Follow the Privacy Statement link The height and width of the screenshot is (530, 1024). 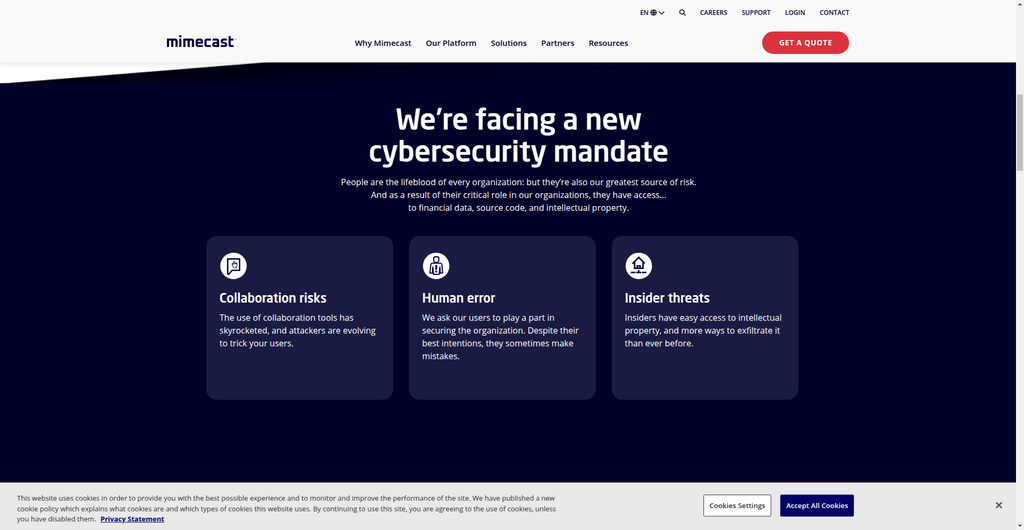pyautogui.click(x=133, y=519)
